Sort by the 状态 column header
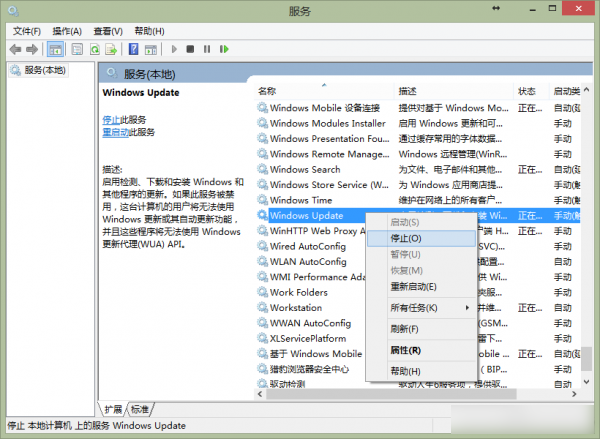Viewport: 600px width, 439px height. (x=532, y=91)
